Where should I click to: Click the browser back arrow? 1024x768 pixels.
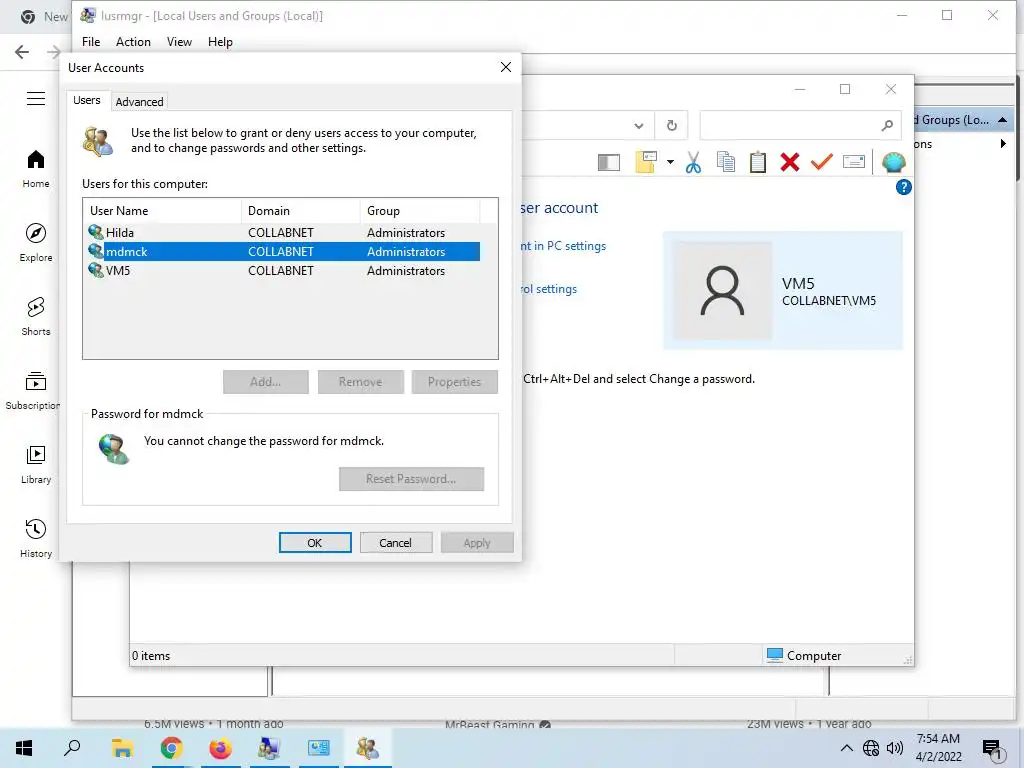tap(22, 52)
